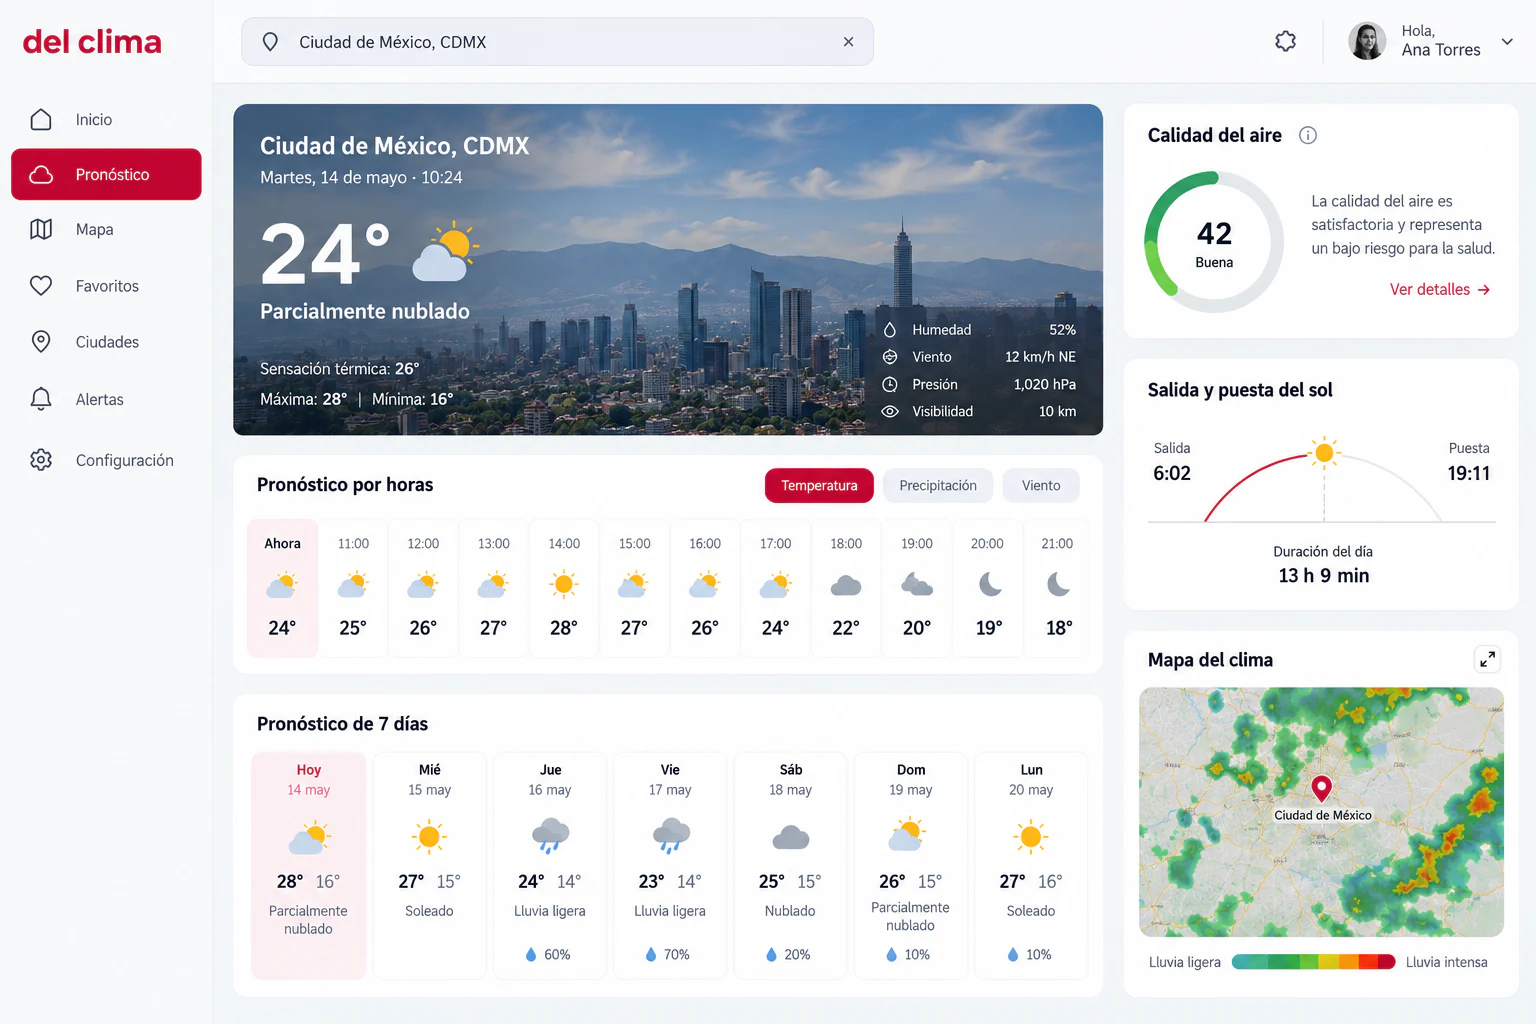This screenshot has width=1536, height=1024.
Task: Click the Inicio home icon
Action: [x=41, y=120]
